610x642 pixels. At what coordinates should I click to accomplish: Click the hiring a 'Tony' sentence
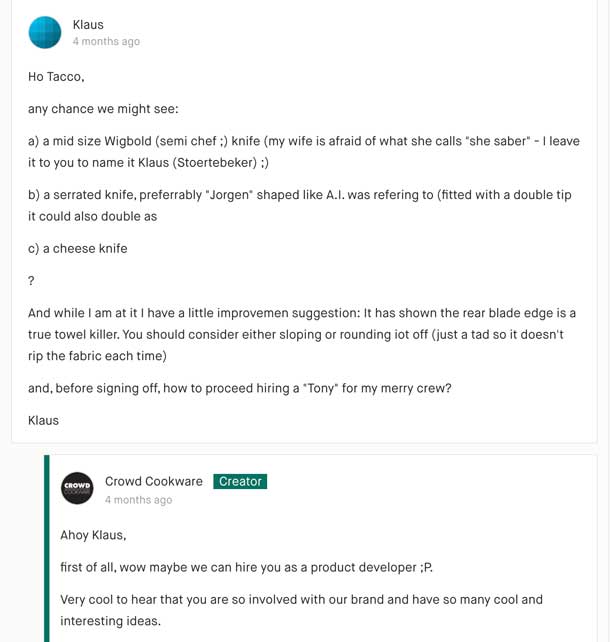pos(239,388)
